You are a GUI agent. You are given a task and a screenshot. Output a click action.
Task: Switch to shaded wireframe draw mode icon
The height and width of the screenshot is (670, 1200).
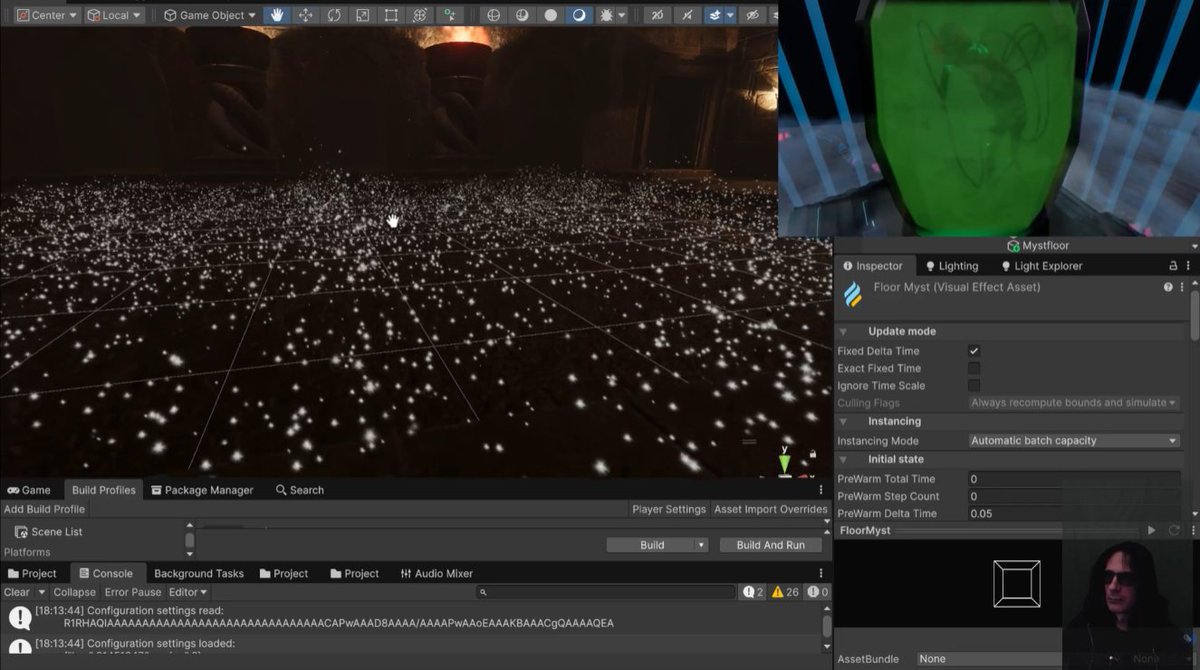click(x=522, y=15)
